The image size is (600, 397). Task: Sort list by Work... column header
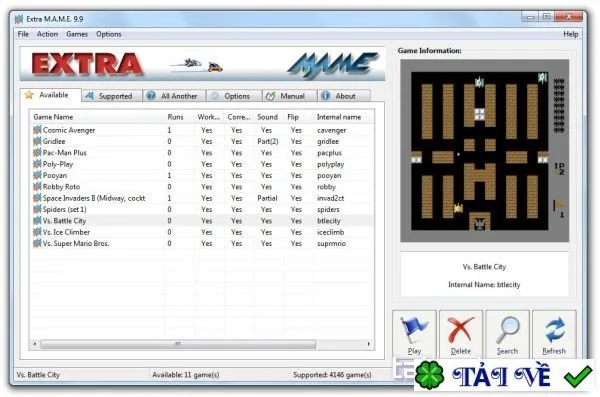209,117
